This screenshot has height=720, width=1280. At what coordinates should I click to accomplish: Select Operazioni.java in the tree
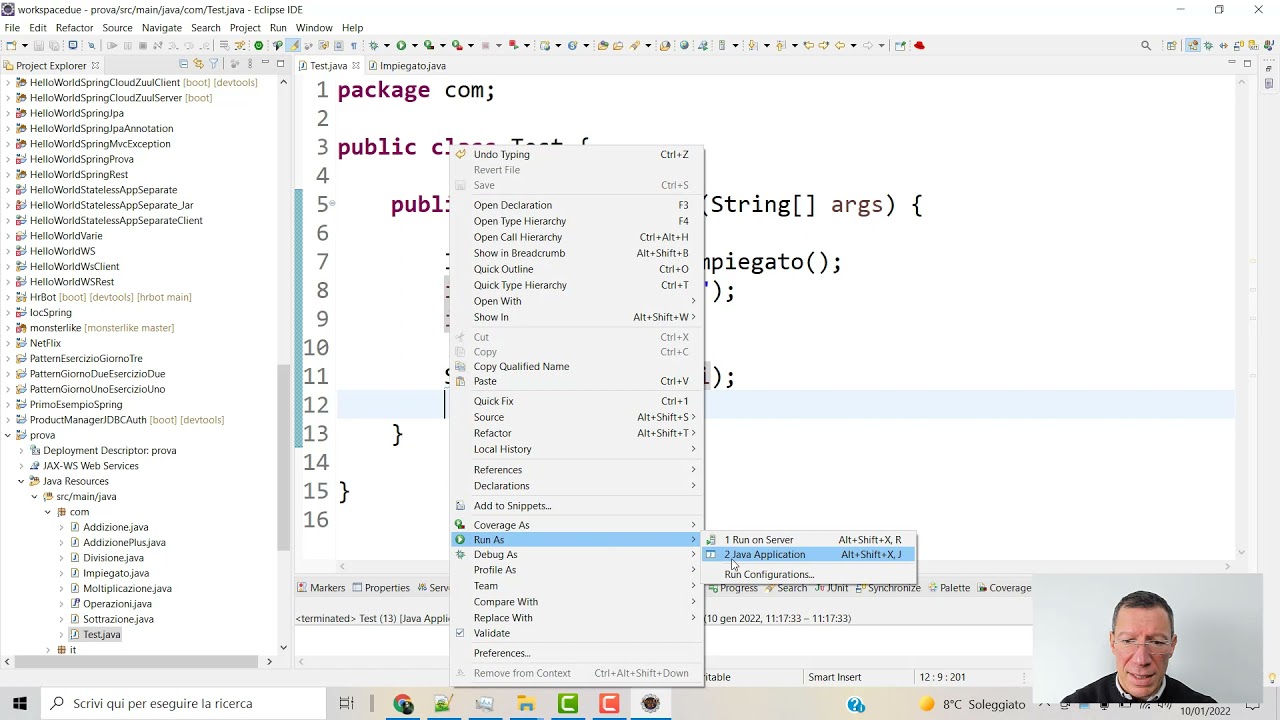coord(117,604)
